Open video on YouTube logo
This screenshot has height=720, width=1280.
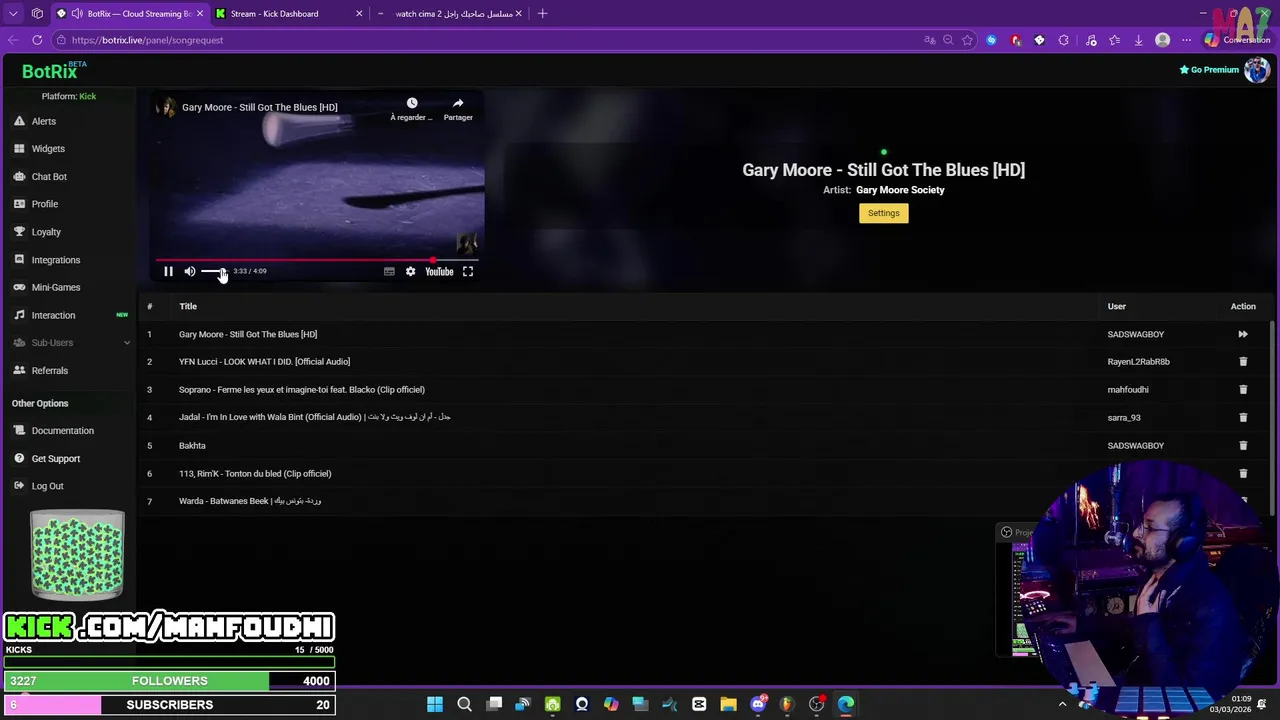(x=439, y=272)
